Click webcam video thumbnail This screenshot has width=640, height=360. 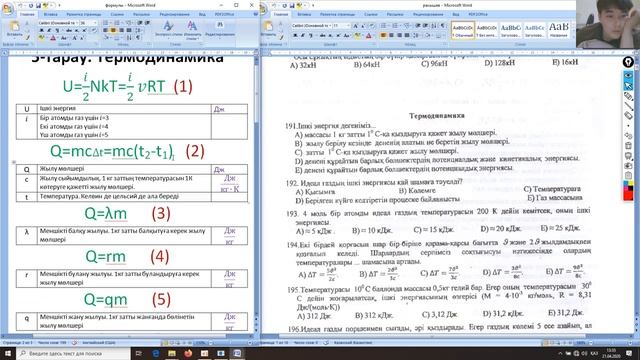point(608,24)
